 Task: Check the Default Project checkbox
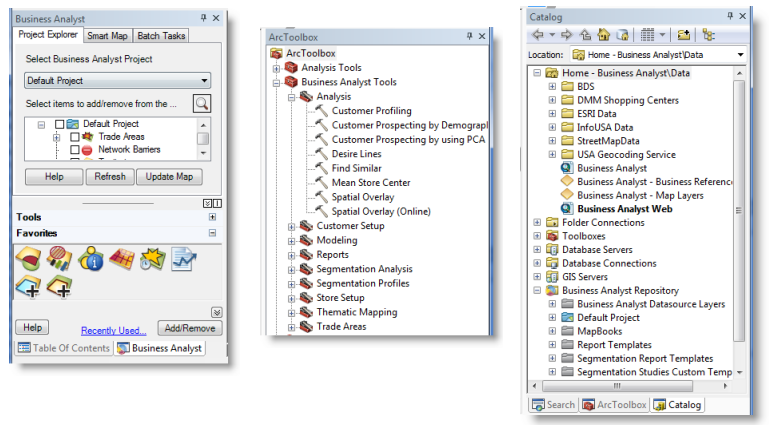point(60,124)
